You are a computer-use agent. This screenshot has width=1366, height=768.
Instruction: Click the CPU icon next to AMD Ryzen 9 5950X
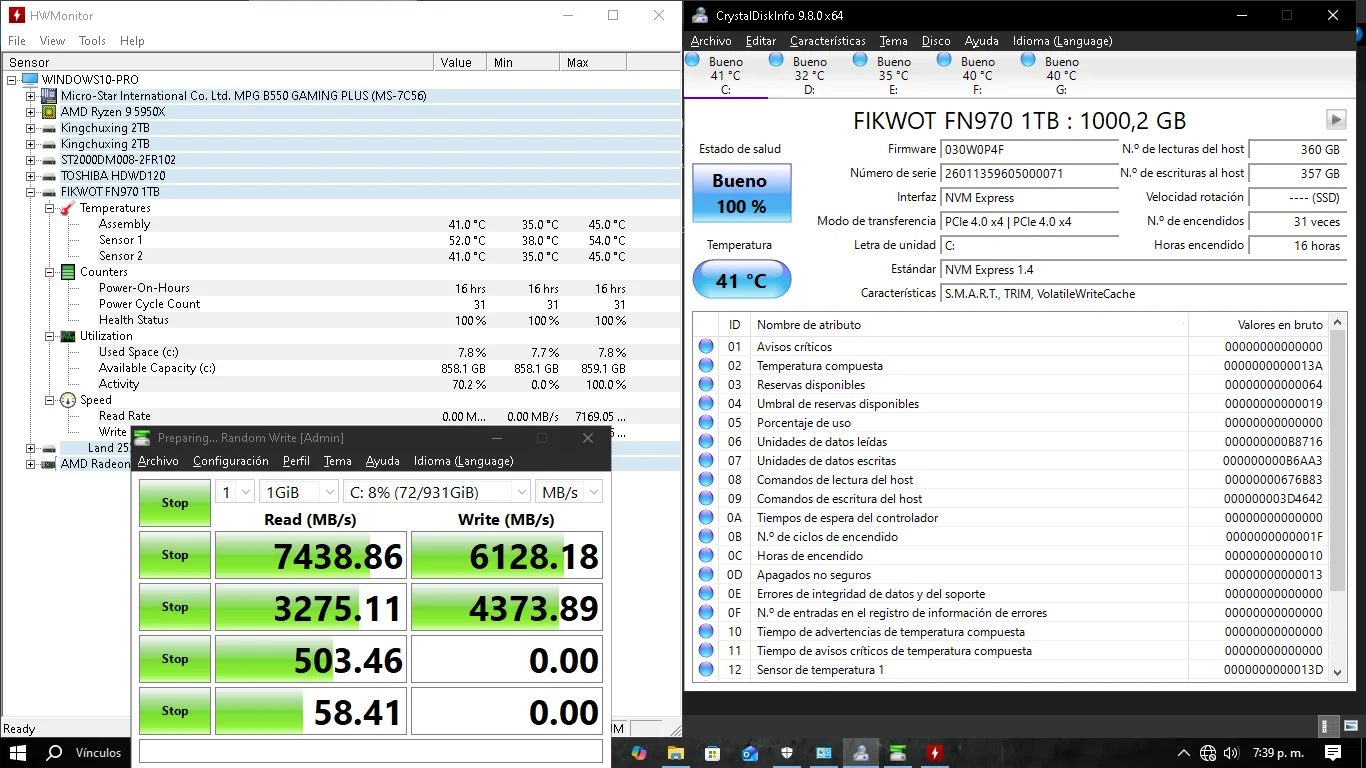click(x=49, y=112)
